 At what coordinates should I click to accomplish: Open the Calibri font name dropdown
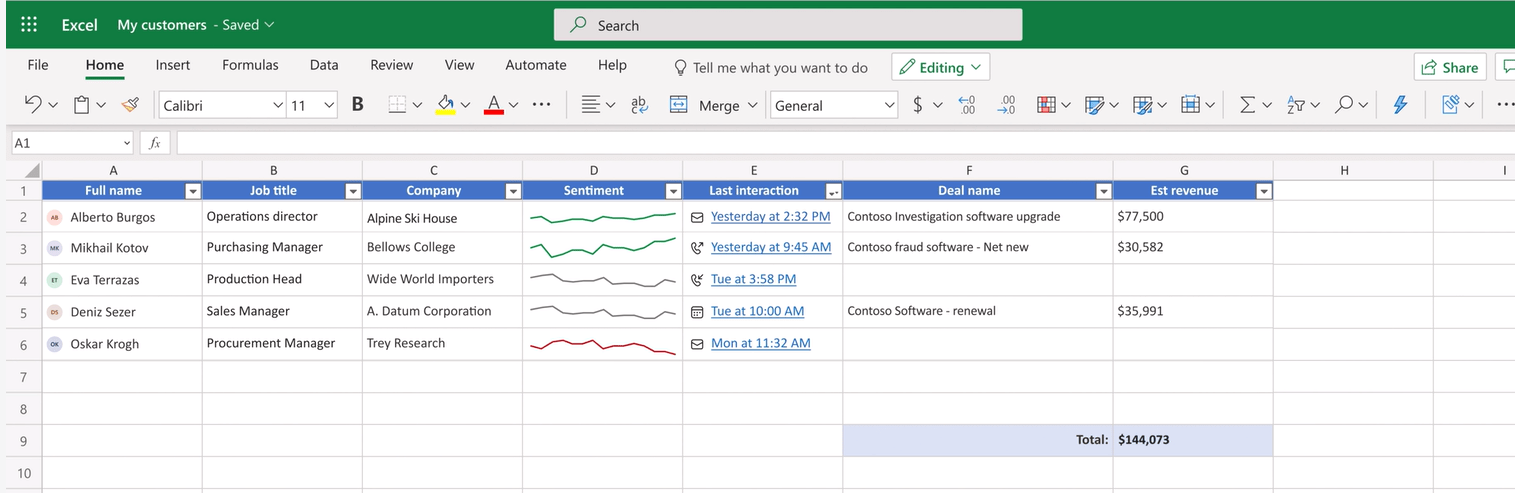[x=277, y=105]
